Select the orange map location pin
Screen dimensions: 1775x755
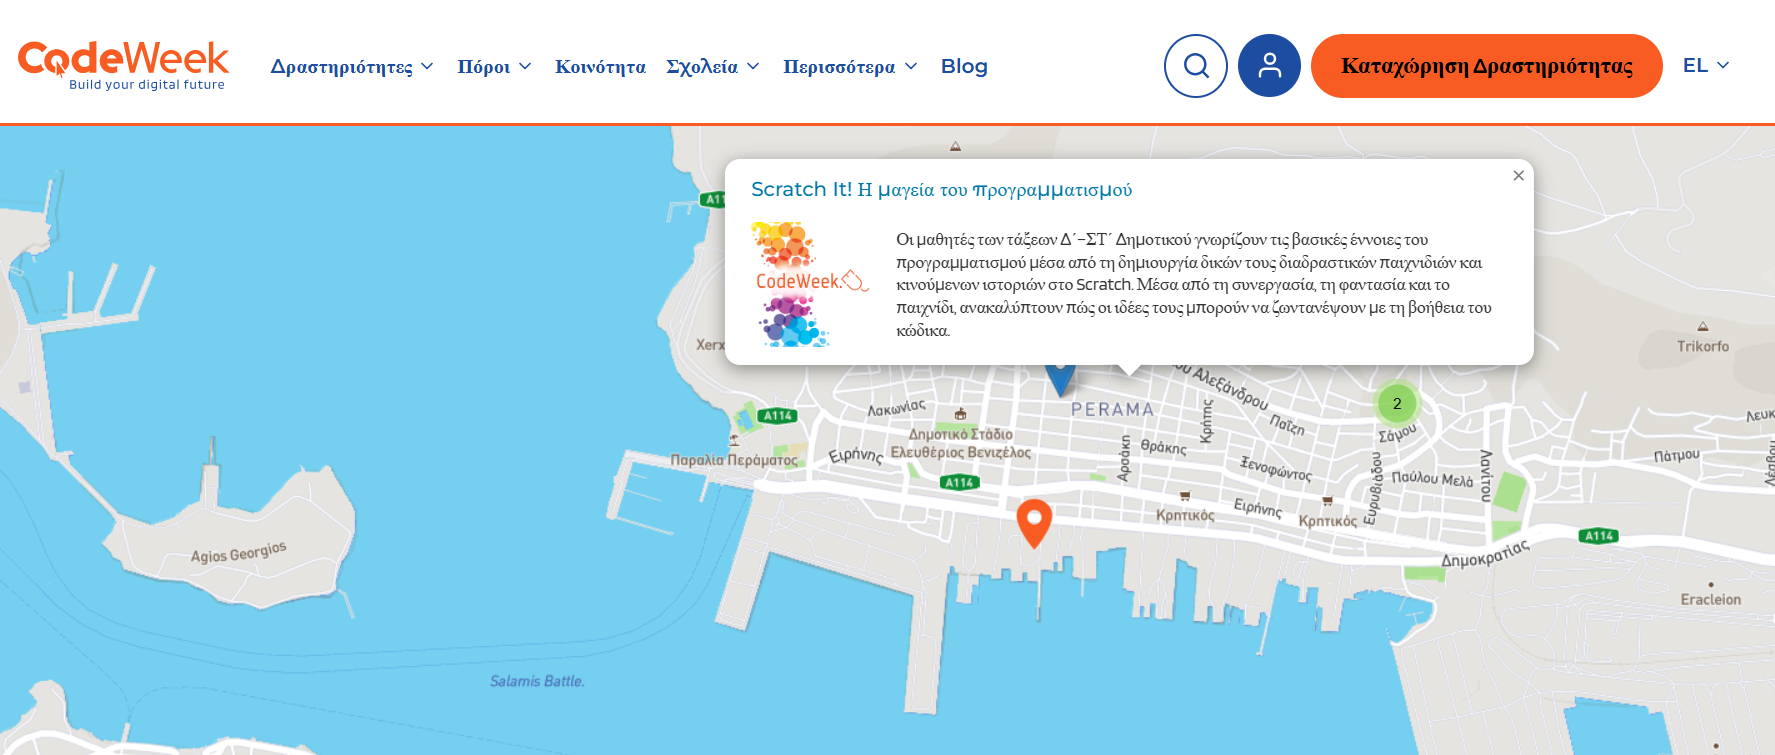[1034, 520]
